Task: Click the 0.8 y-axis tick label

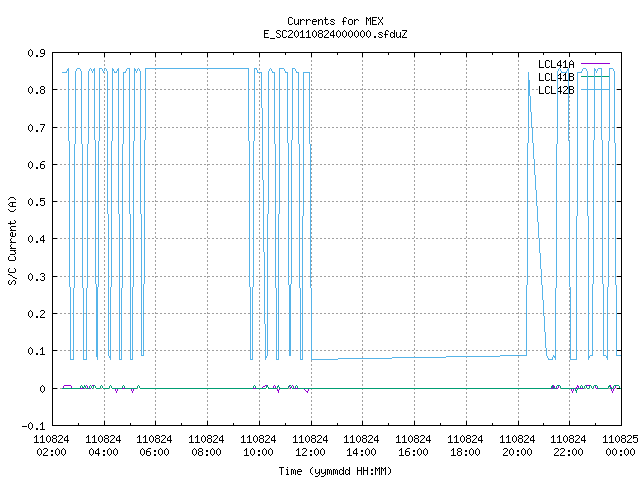Action: tap(36, 90)
